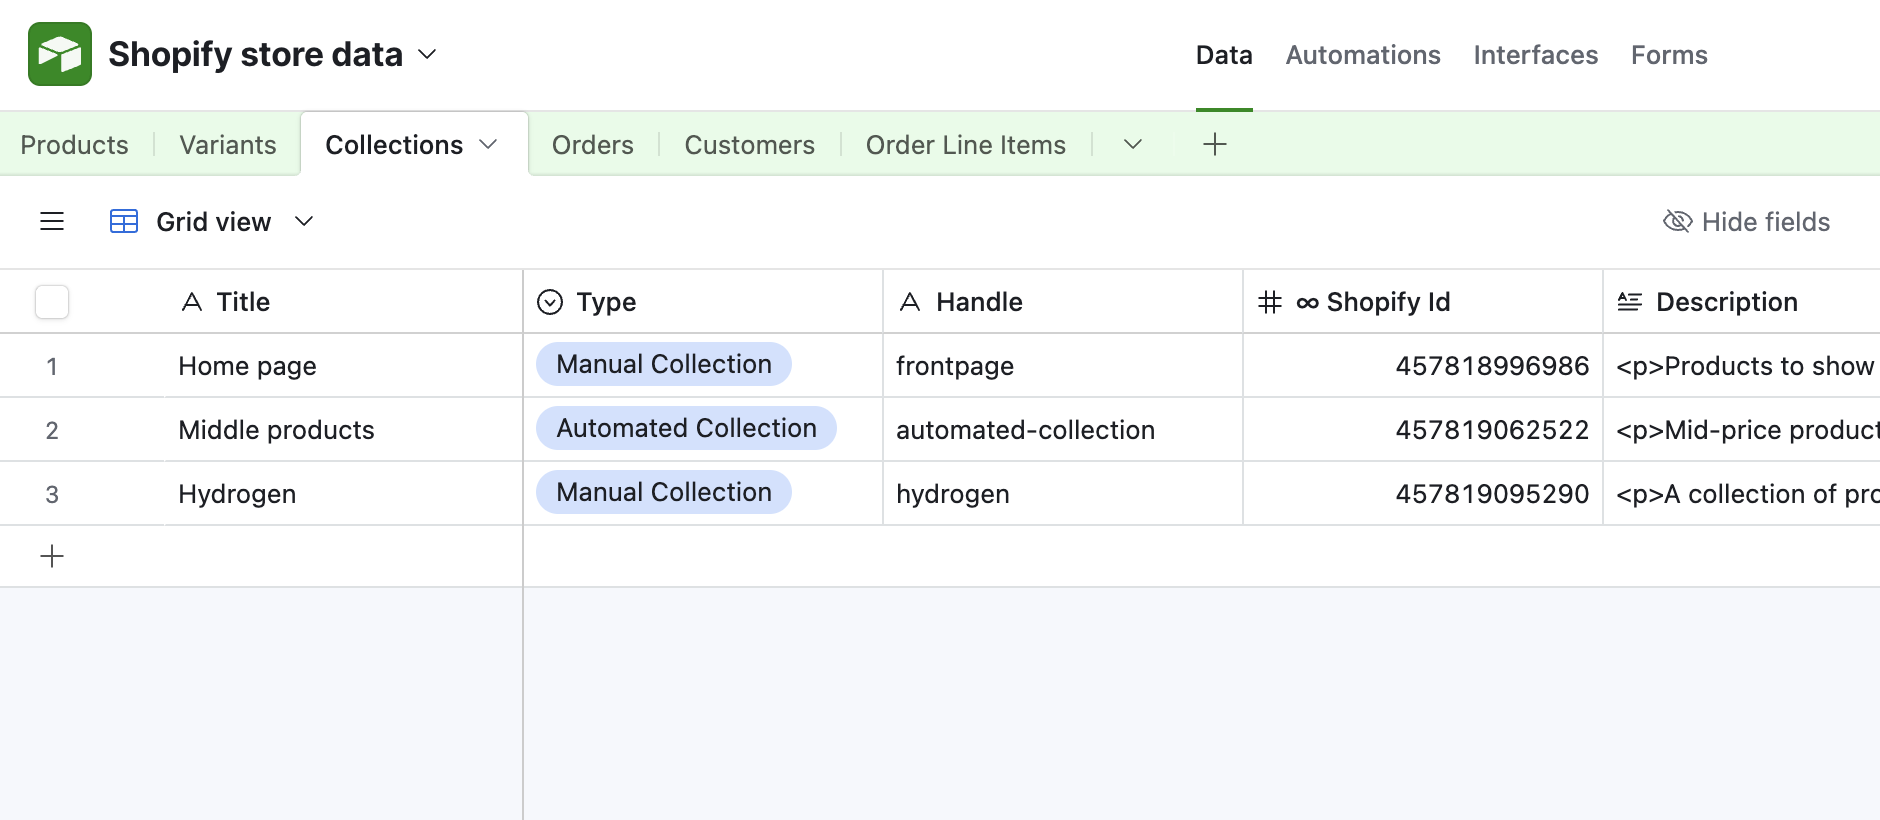Select row number 3
This screenshot has height=820, width=1880.
(x=52, y=494)
